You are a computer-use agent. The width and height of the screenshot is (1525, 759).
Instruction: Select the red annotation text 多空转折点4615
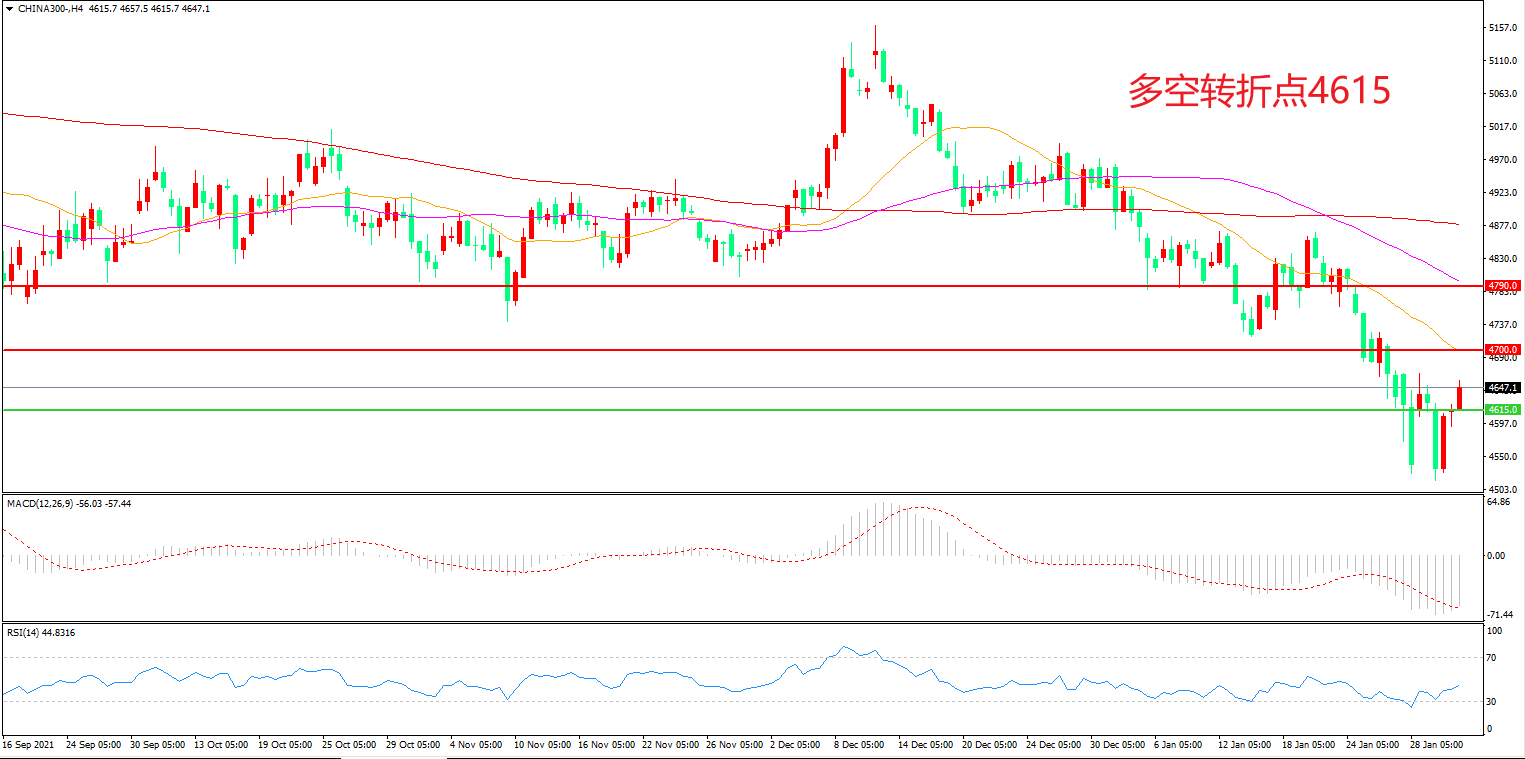coord(1259,91)
